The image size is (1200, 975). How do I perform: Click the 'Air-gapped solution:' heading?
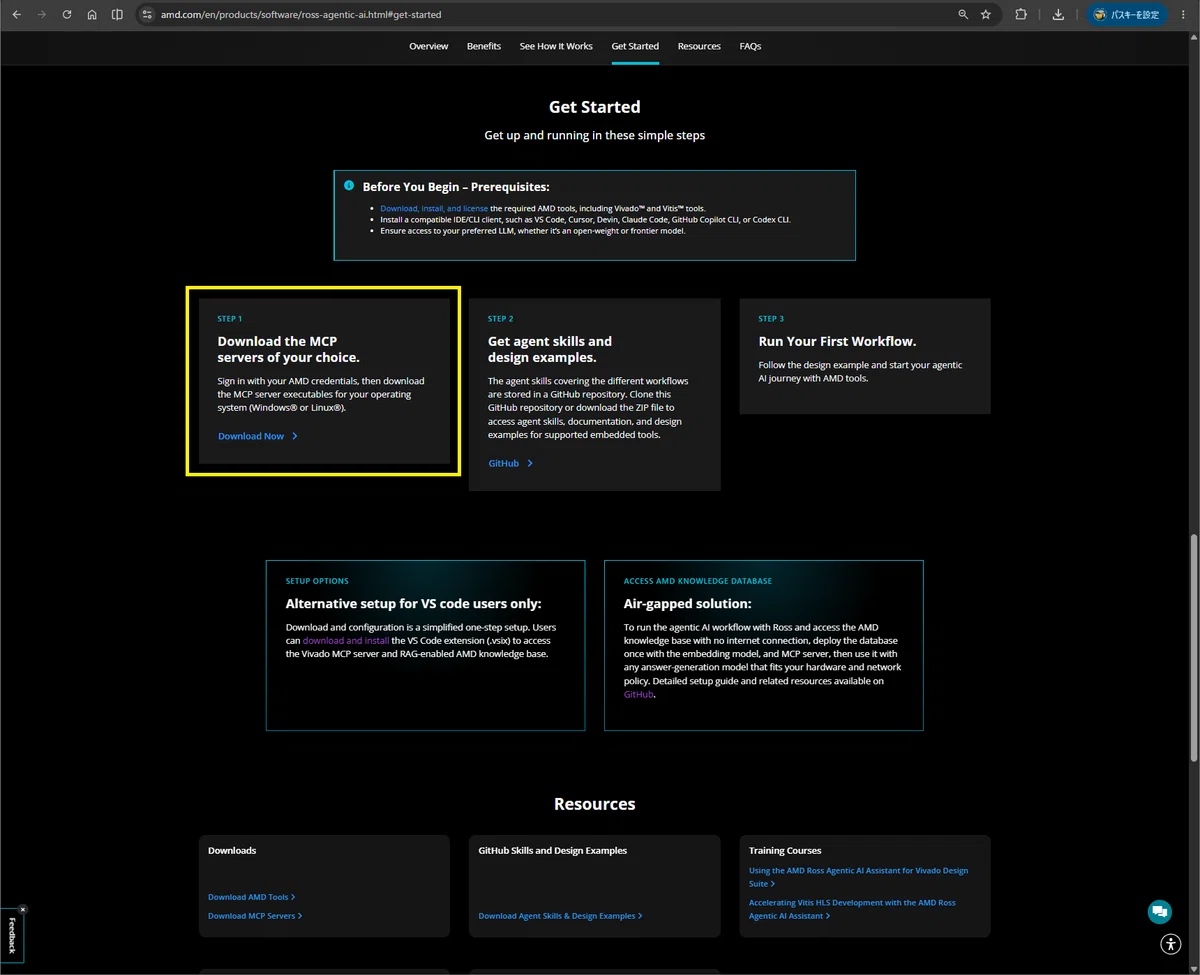688,603
